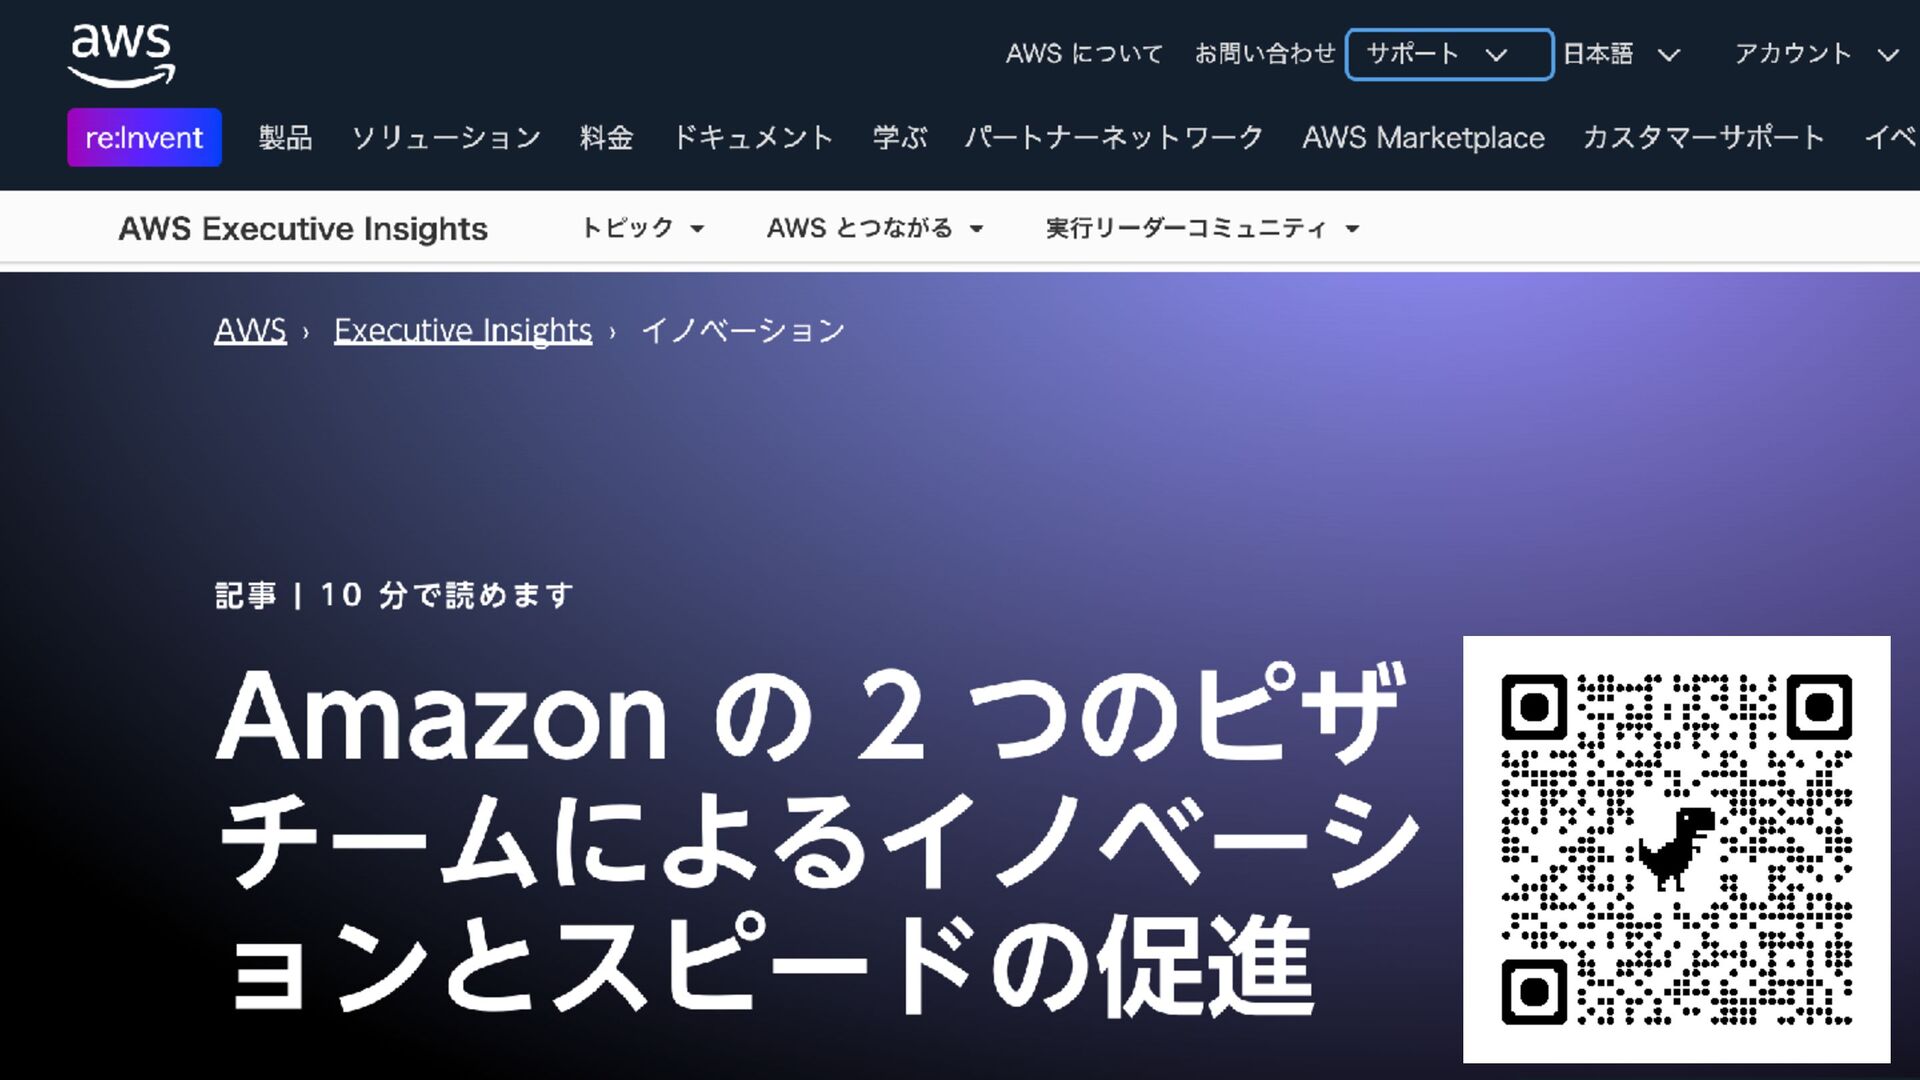Select 料金 in the navigation
Image resolution: width=1920 pixels, height=1080 pixels.
click(x=606, y=137)
